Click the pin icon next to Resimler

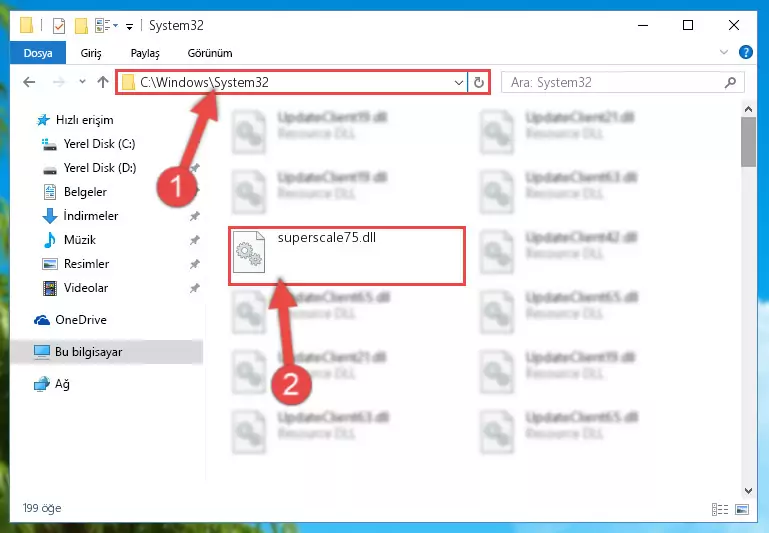[195, 264]
